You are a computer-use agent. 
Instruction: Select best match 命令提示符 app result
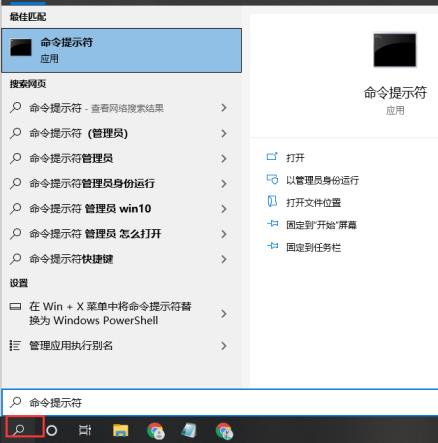[122, 50]
